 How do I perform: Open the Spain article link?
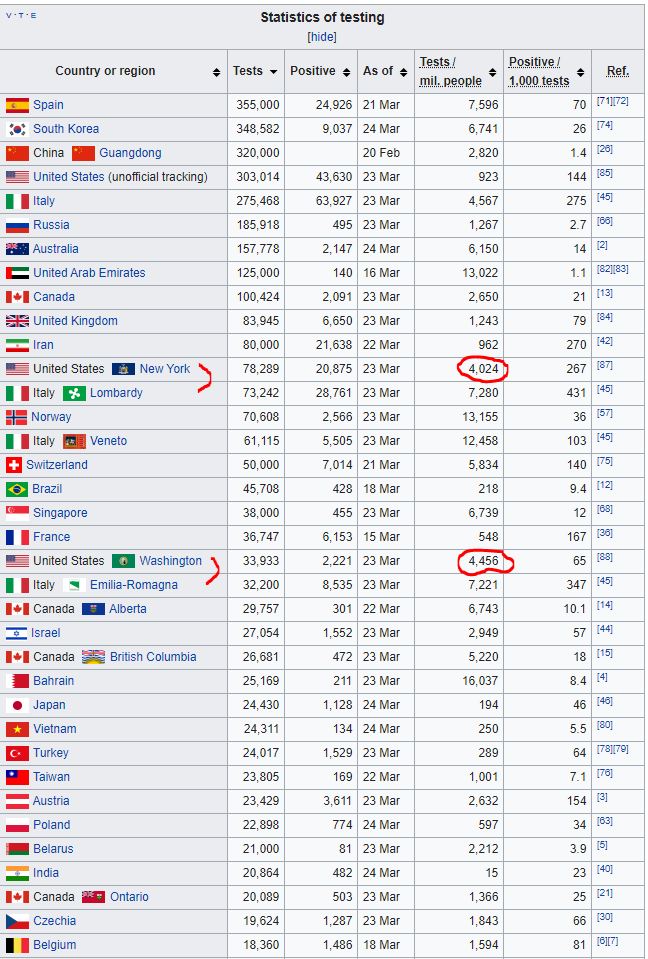48,105
